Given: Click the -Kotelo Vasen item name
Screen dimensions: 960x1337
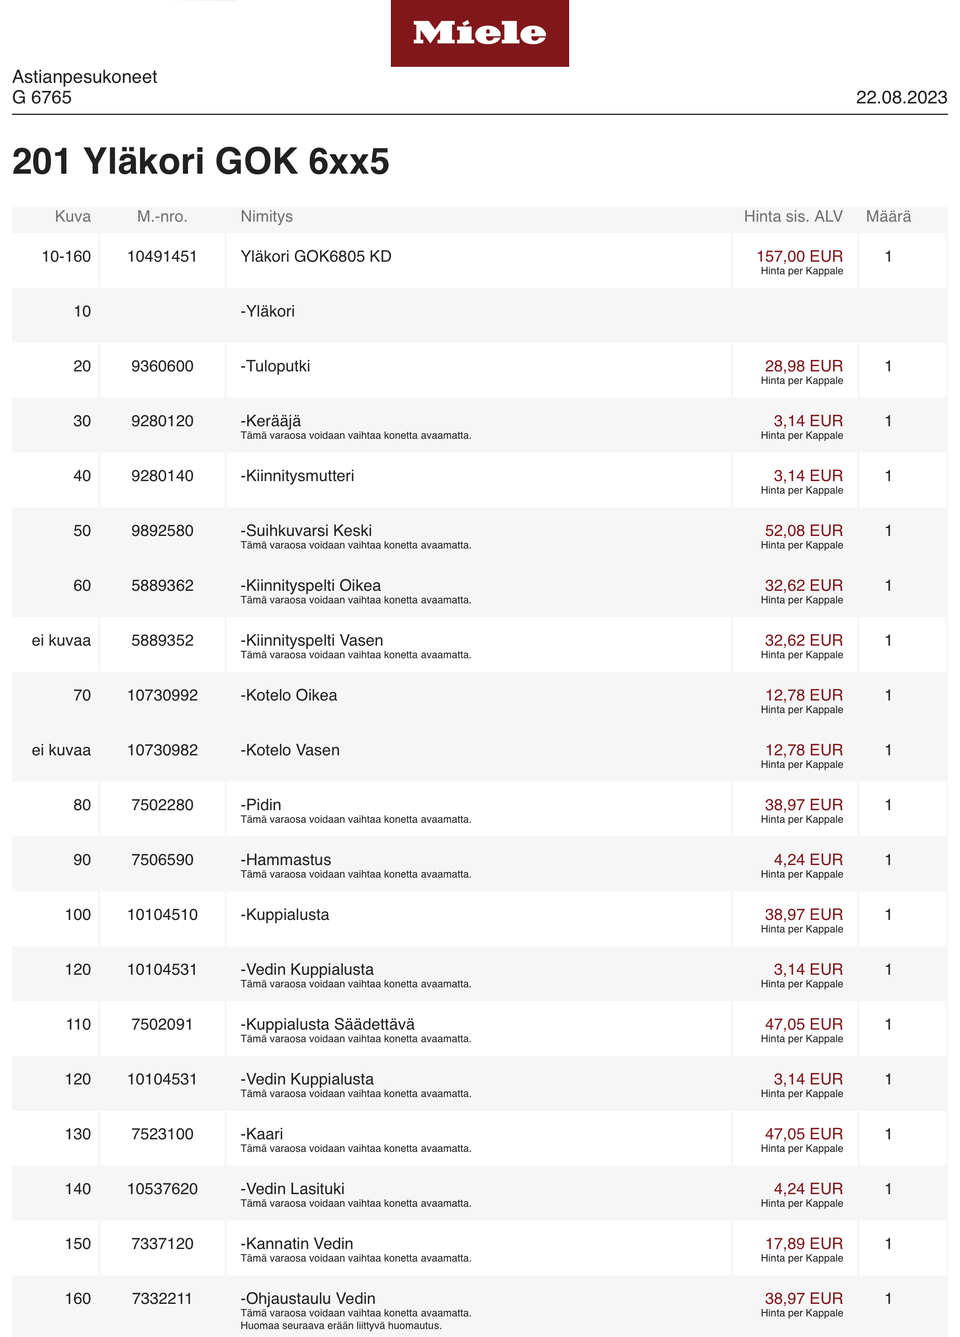Looking at the screenshot, I should pyautogui.click(x=290, y=750).
